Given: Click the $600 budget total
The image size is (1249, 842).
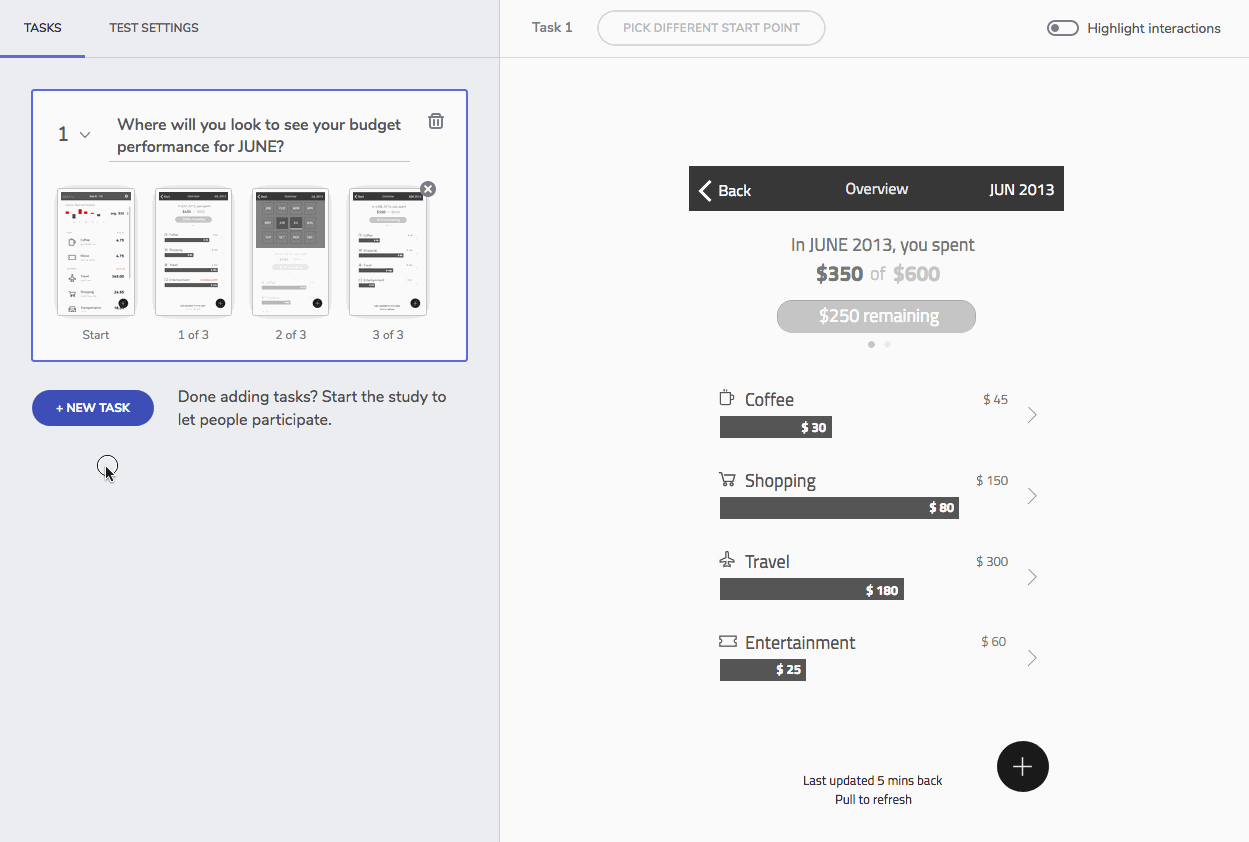Looking at the screenshot, I should point(916,274).
